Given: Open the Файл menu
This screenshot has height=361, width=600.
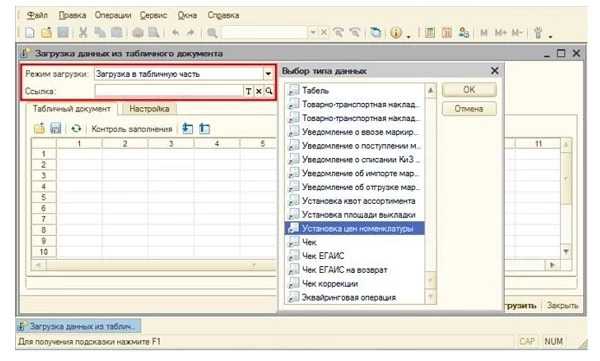Looking at the screenshot, I should [x=37, y=15].
